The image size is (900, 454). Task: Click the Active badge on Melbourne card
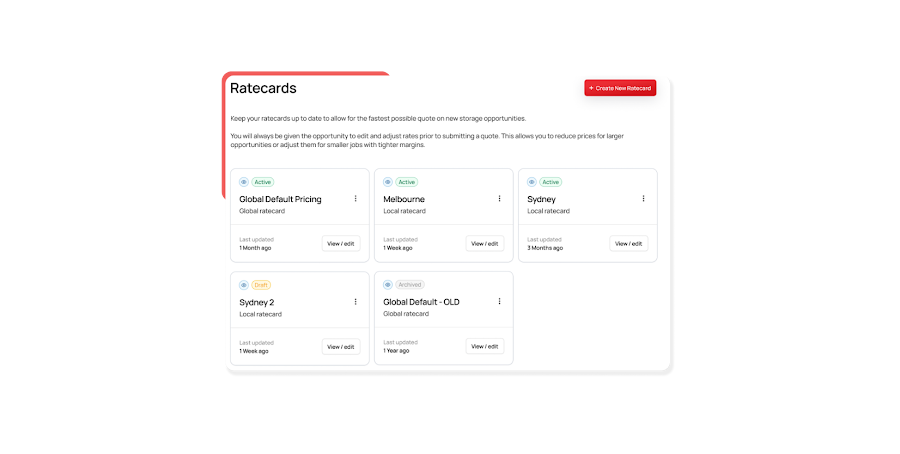click(x=407, y=182)
